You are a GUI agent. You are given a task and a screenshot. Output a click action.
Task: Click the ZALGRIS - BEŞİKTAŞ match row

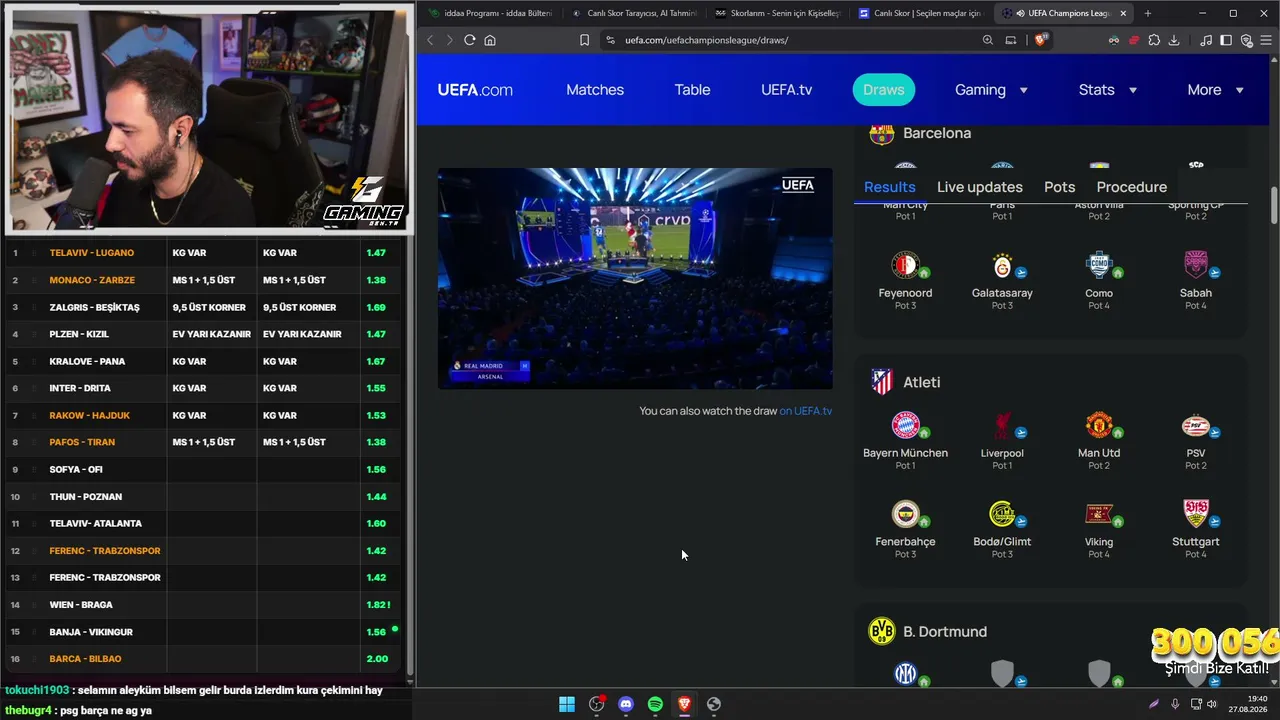tap(204, 307)
